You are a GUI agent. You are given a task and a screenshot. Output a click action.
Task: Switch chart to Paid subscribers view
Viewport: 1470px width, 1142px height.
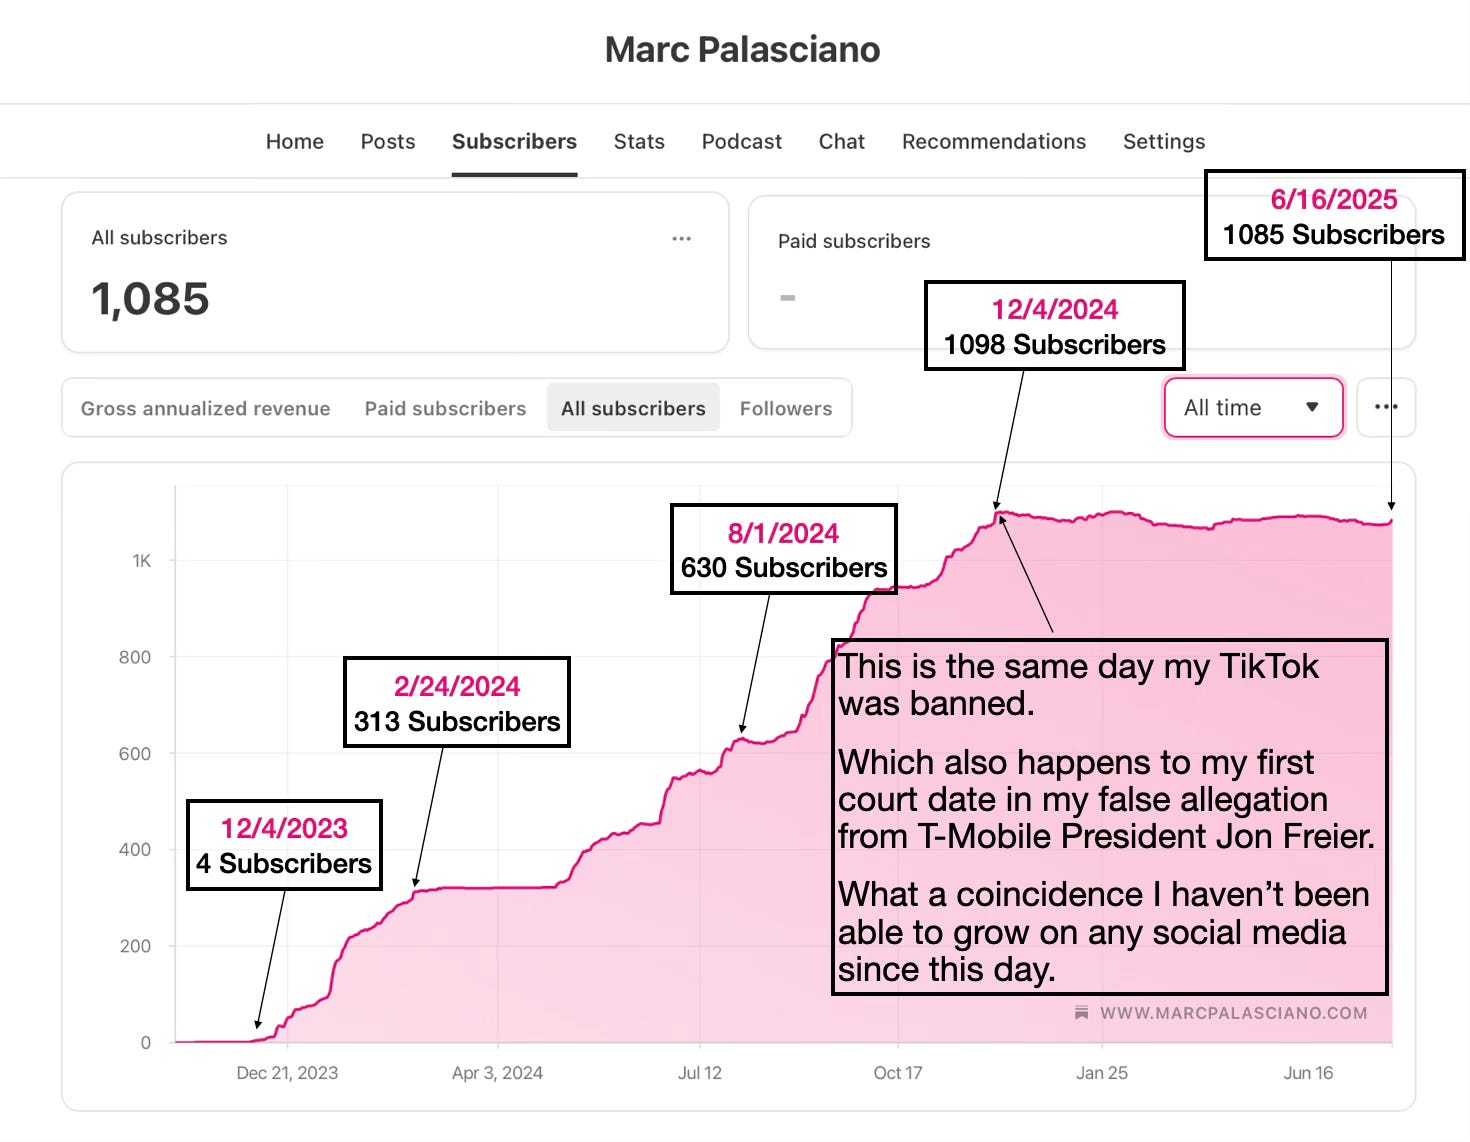pyautogui.click(x=445, y=408)
